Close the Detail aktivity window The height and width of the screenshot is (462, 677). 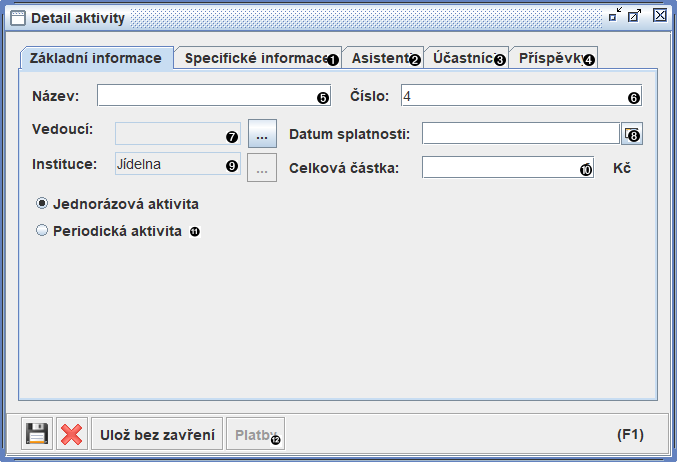[x=660, y=15]
